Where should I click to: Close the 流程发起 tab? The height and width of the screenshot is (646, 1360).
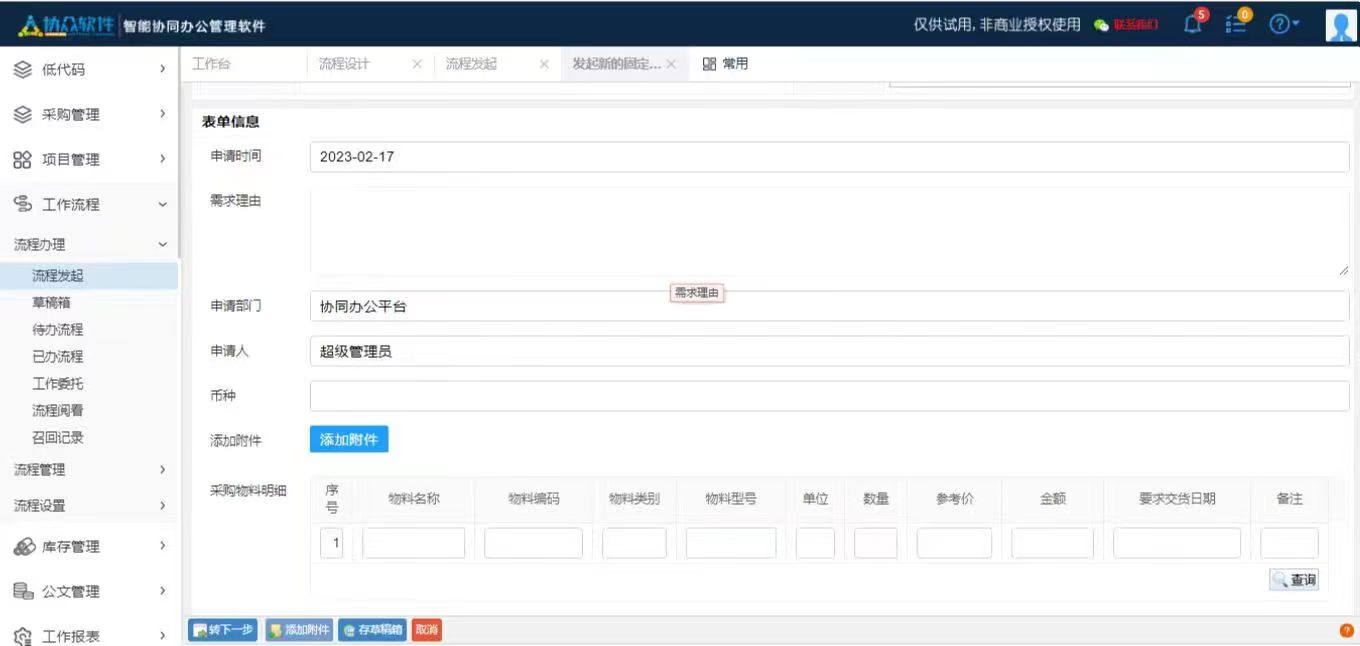coord(544,64)
